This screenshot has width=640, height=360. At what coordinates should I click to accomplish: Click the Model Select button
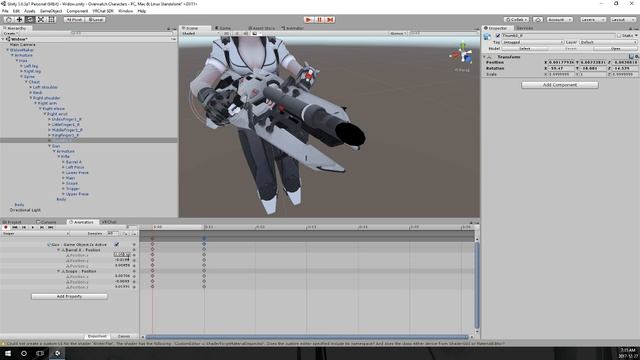[525, 49]
